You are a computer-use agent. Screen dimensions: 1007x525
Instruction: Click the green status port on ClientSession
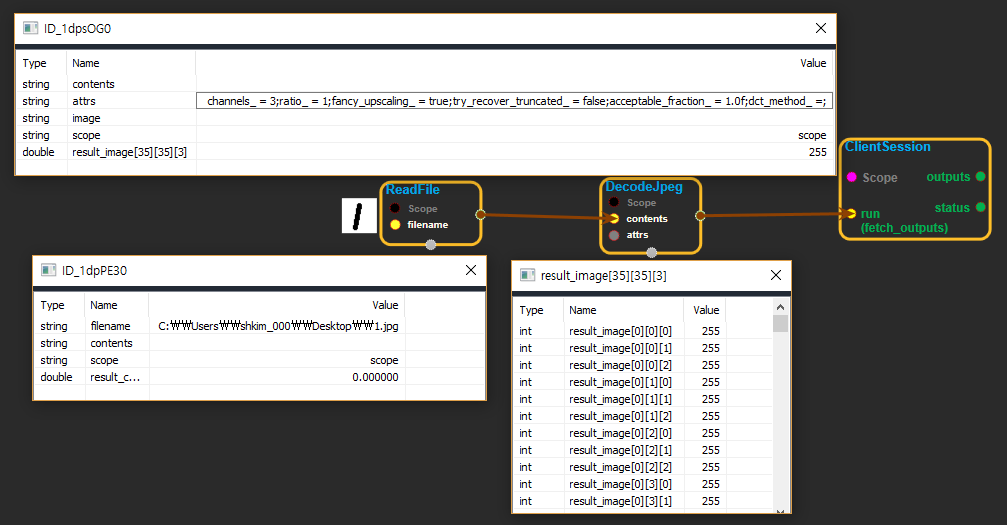[x=980, y=208]
